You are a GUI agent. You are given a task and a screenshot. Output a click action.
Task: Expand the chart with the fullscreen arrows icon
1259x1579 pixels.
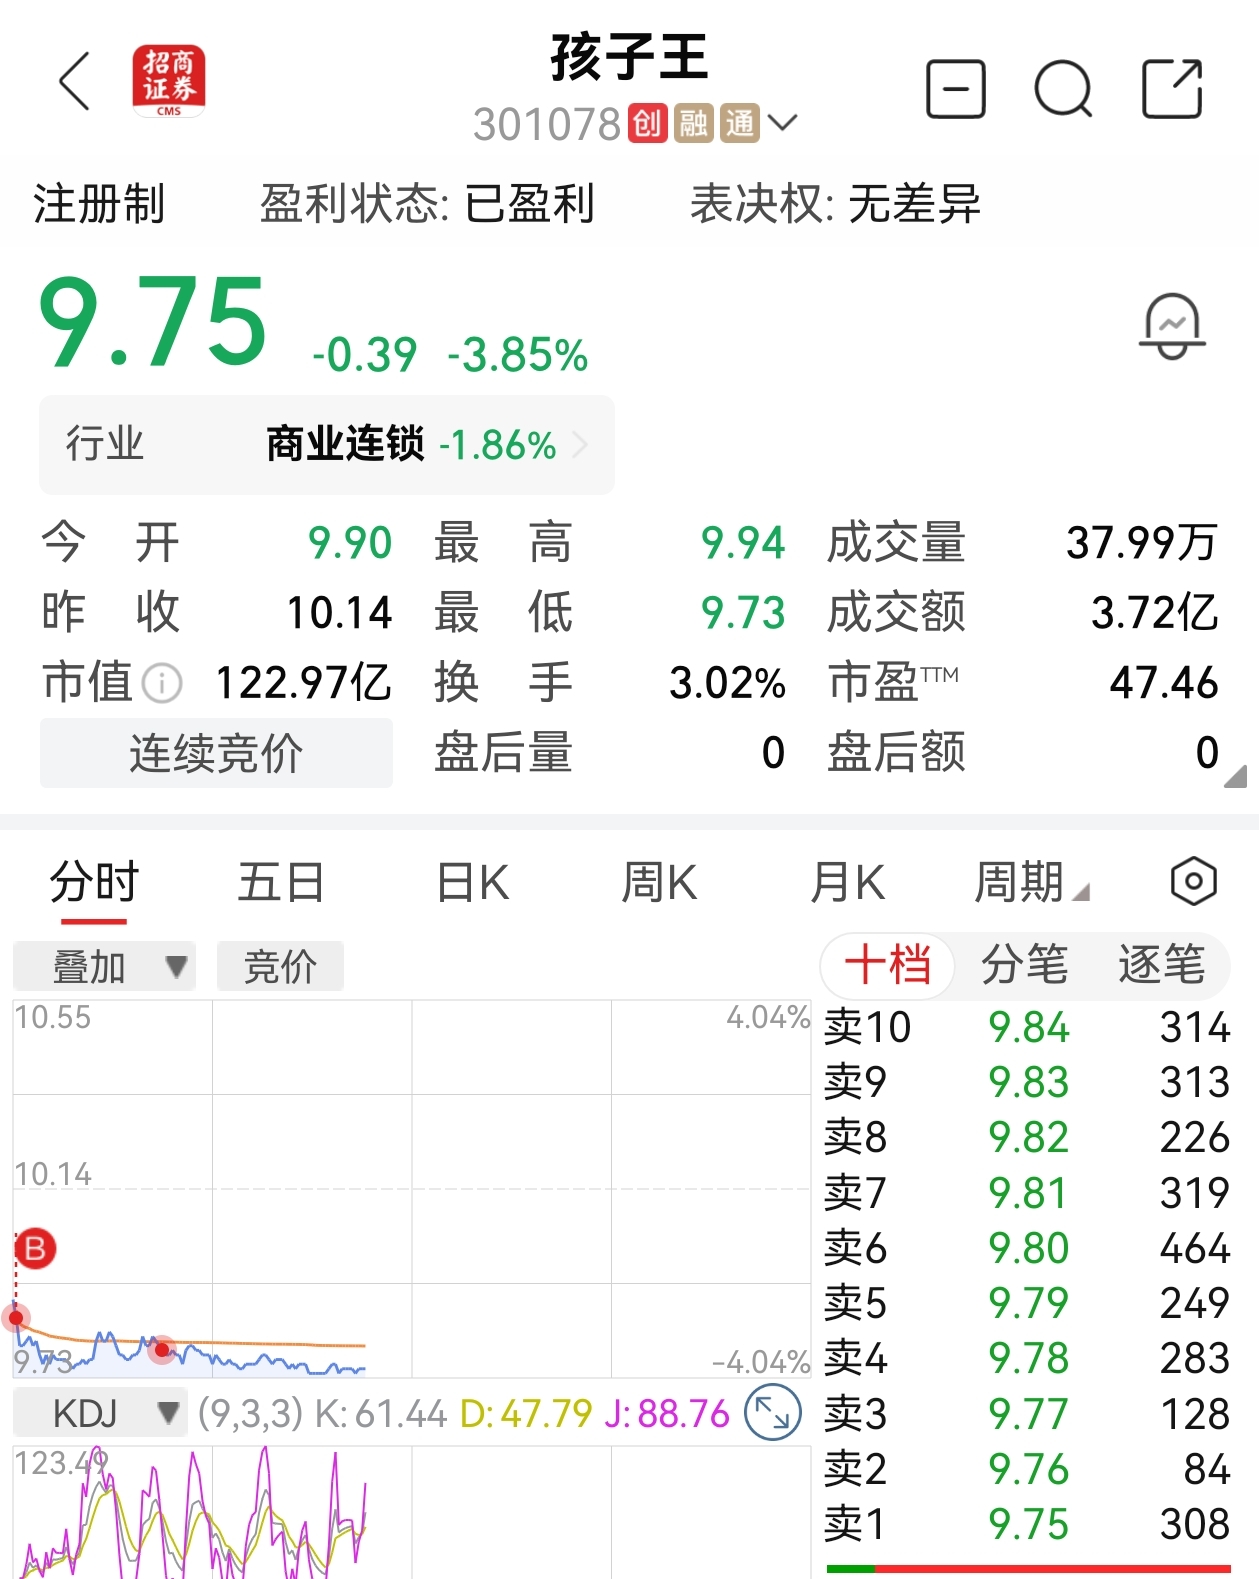773,1413
